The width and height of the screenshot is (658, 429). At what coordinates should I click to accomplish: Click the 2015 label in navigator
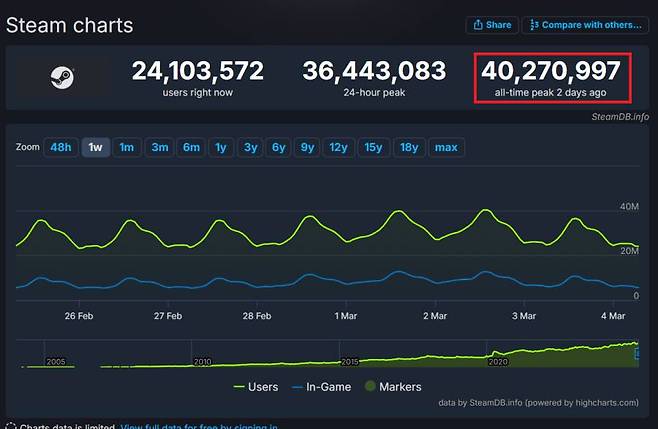(350, 361)
